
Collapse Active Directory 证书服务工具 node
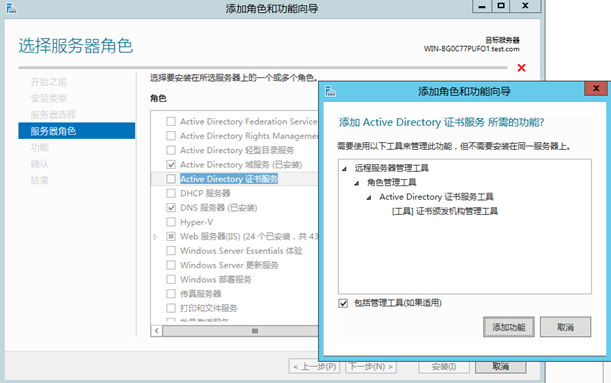coord(369,198)
